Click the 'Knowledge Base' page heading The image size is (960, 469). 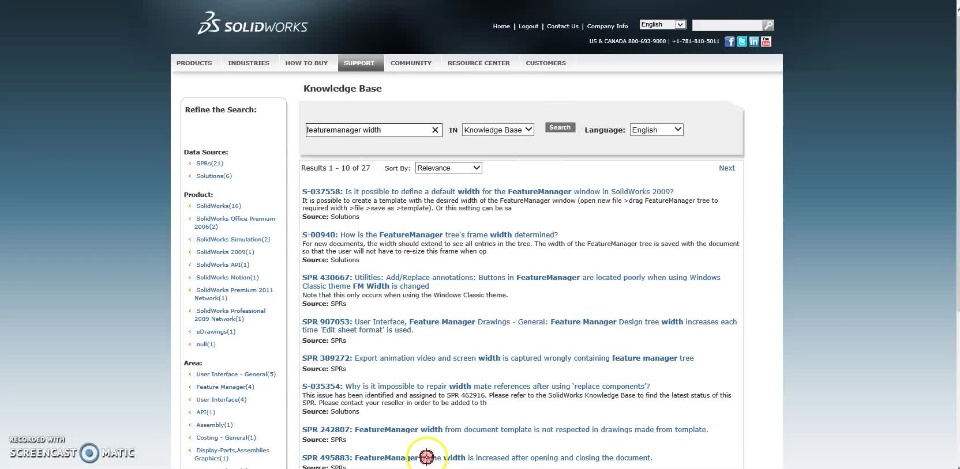click(342, 88)
